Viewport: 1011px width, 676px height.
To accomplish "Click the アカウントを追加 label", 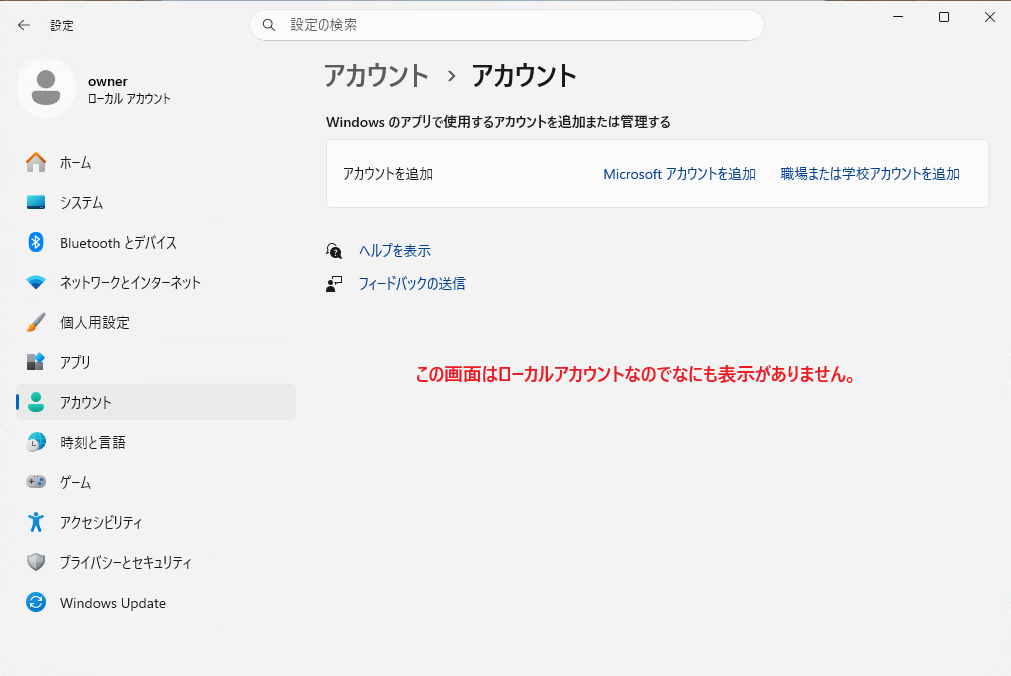I will (x=388, y=174).
